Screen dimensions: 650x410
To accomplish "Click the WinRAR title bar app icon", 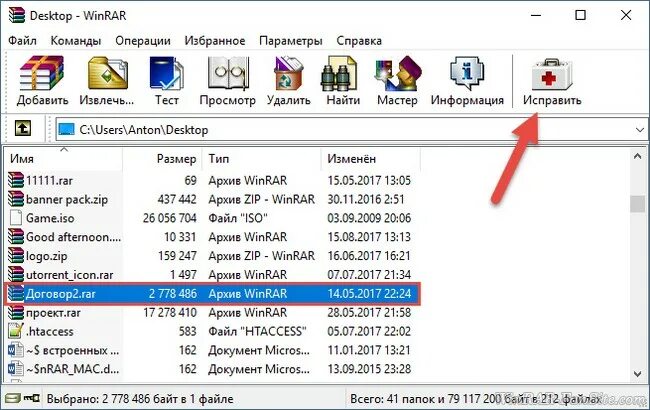I will coord(17,15).
